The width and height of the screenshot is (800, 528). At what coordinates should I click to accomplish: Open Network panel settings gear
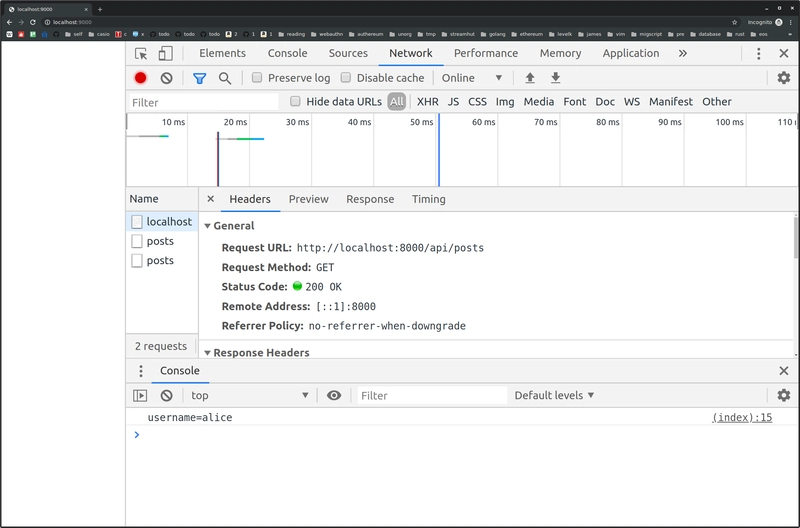[784, 78]
